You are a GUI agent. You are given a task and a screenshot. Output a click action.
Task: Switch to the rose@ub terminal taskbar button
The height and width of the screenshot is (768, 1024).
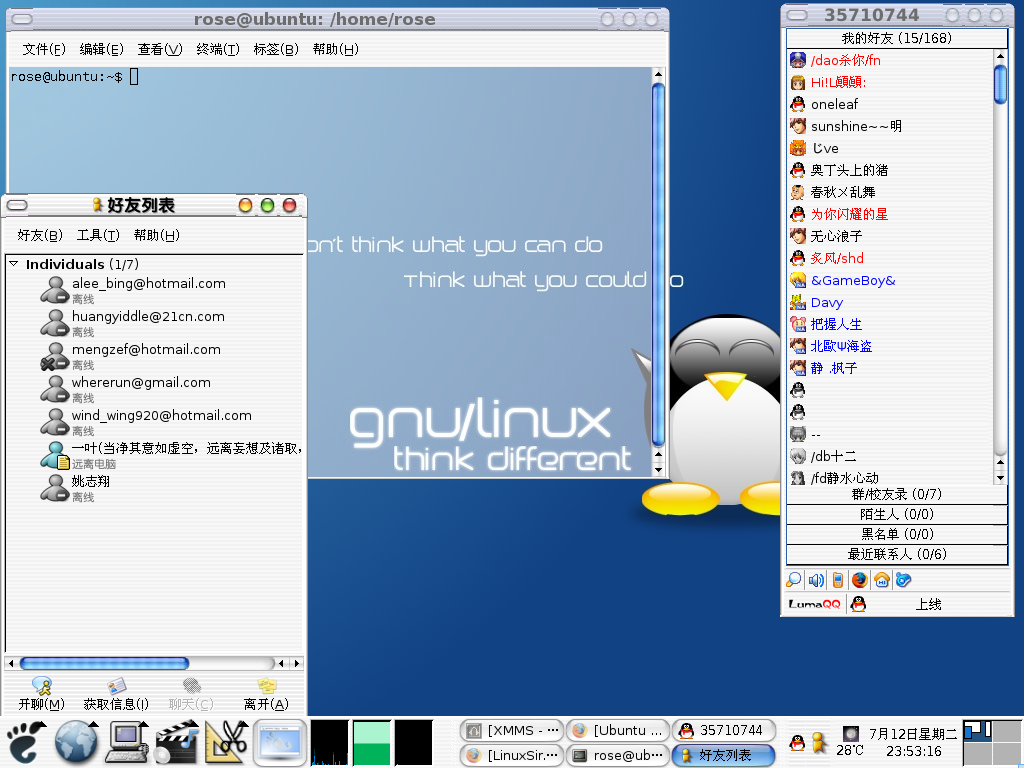617,755
